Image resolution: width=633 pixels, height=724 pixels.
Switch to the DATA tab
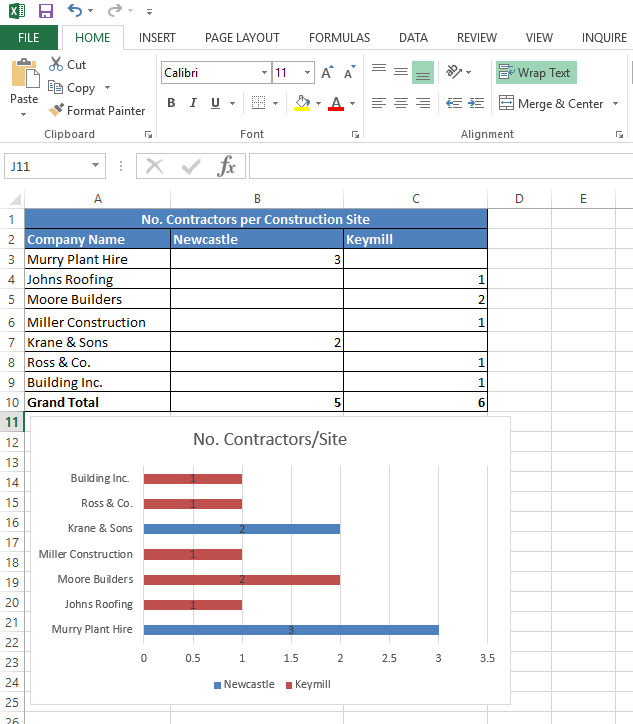click(x=413, y=37)
